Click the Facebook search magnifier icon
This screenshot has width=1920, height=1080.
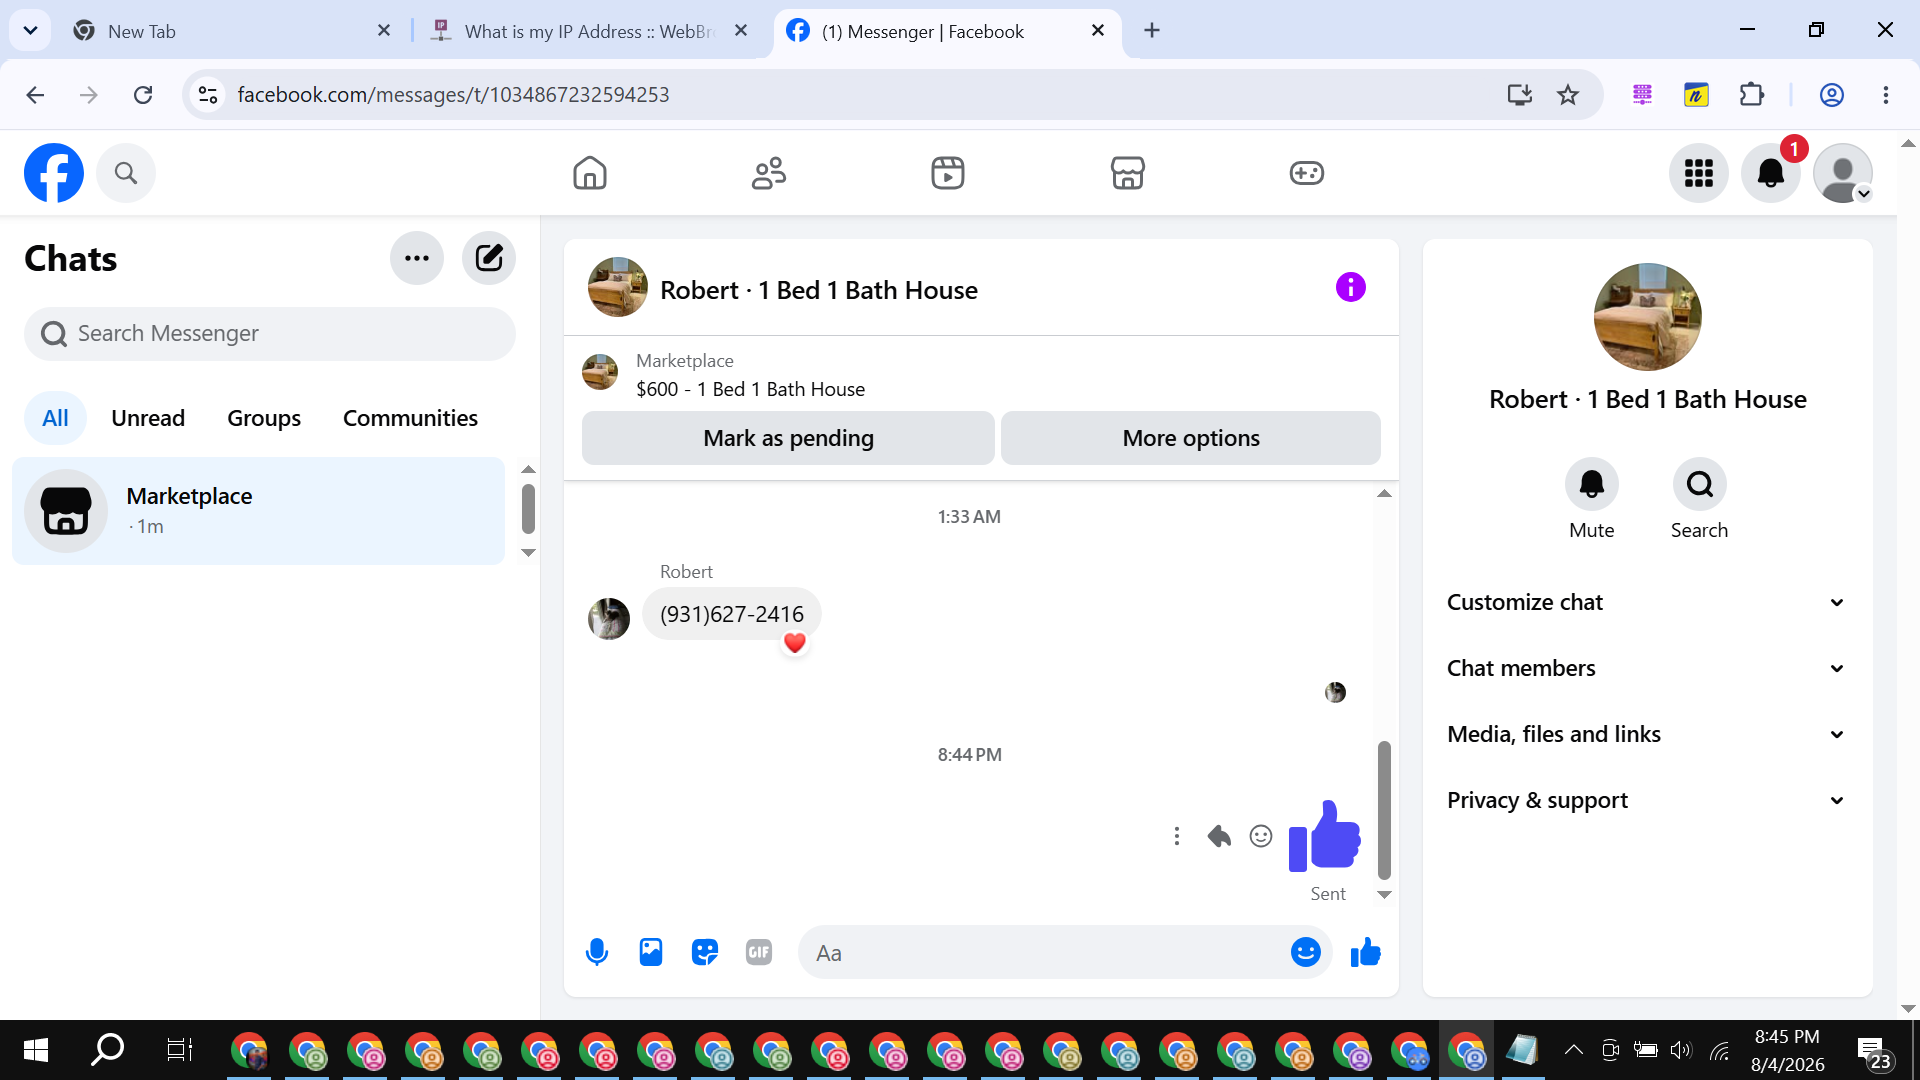tap(125, 173)
